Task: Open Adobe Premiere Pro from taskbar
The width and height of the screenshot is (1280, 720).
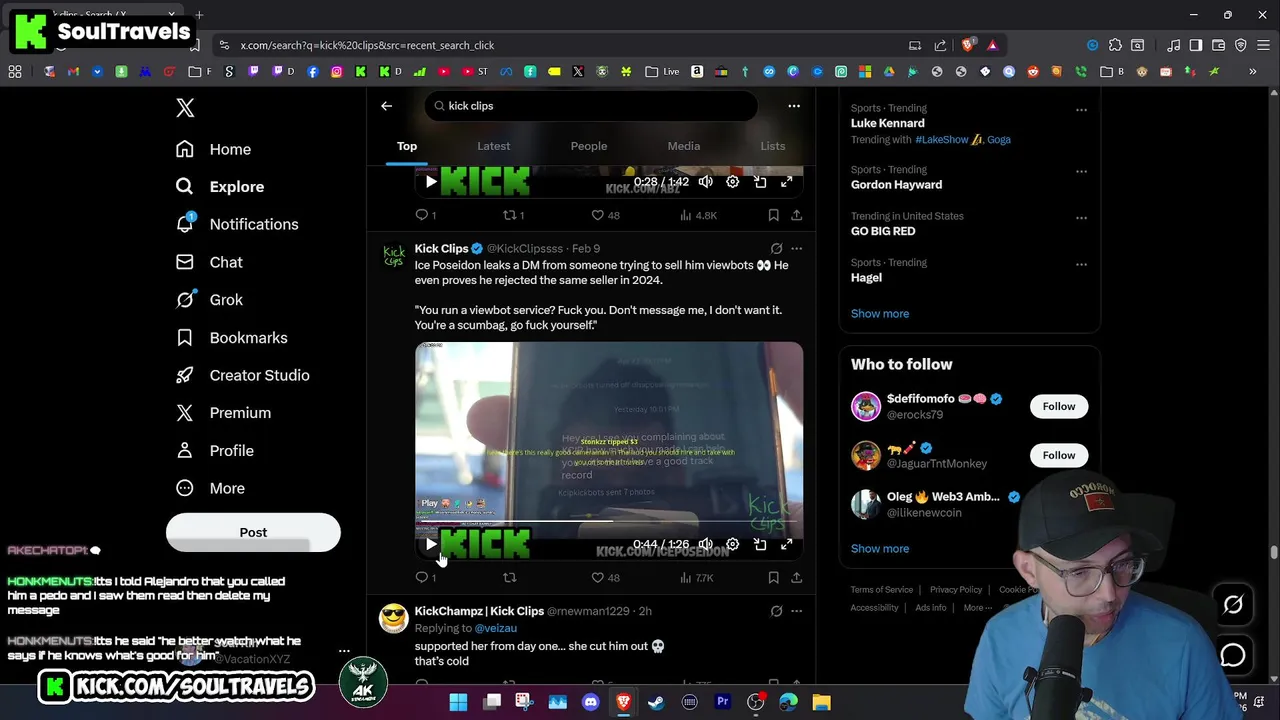Action: (x=722, y=702)
